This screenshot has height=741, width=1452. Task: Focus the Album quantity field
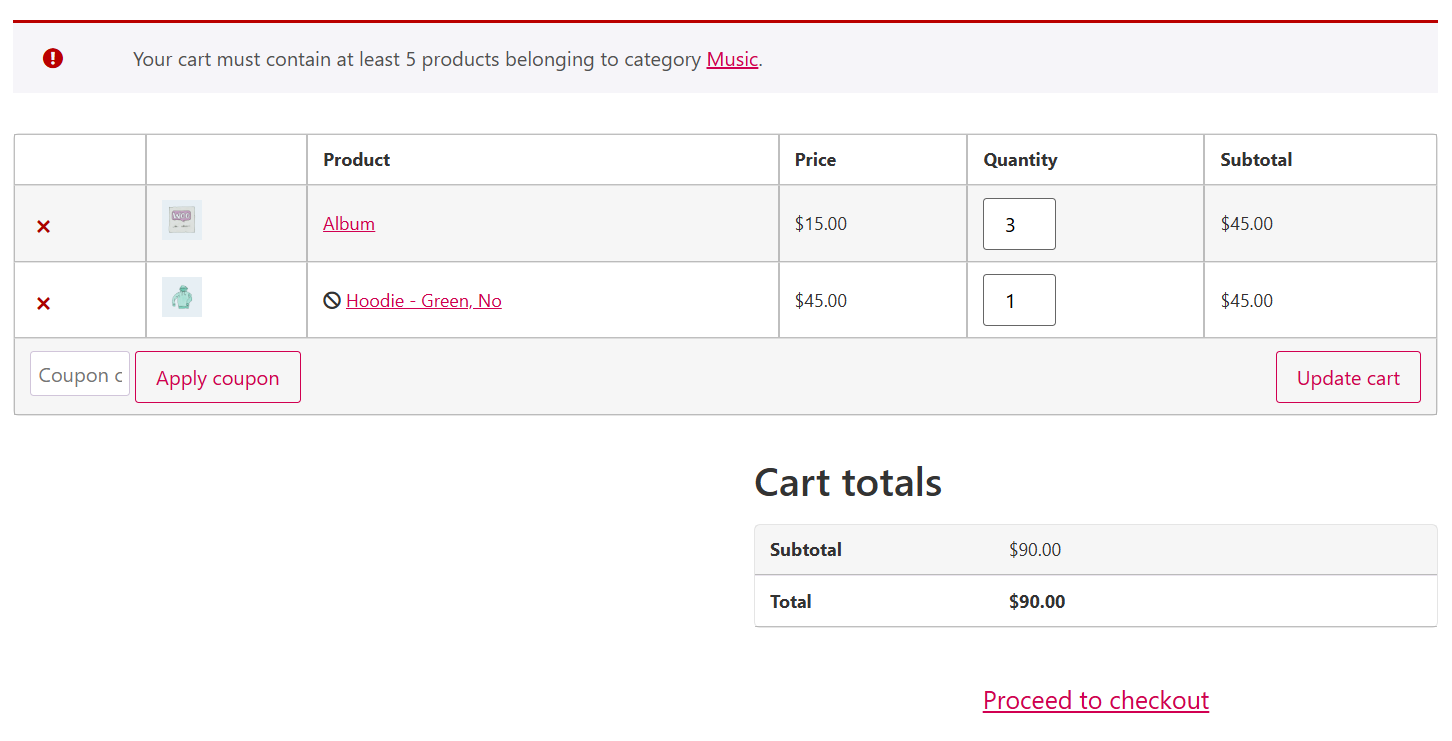tap(1019, 224)
